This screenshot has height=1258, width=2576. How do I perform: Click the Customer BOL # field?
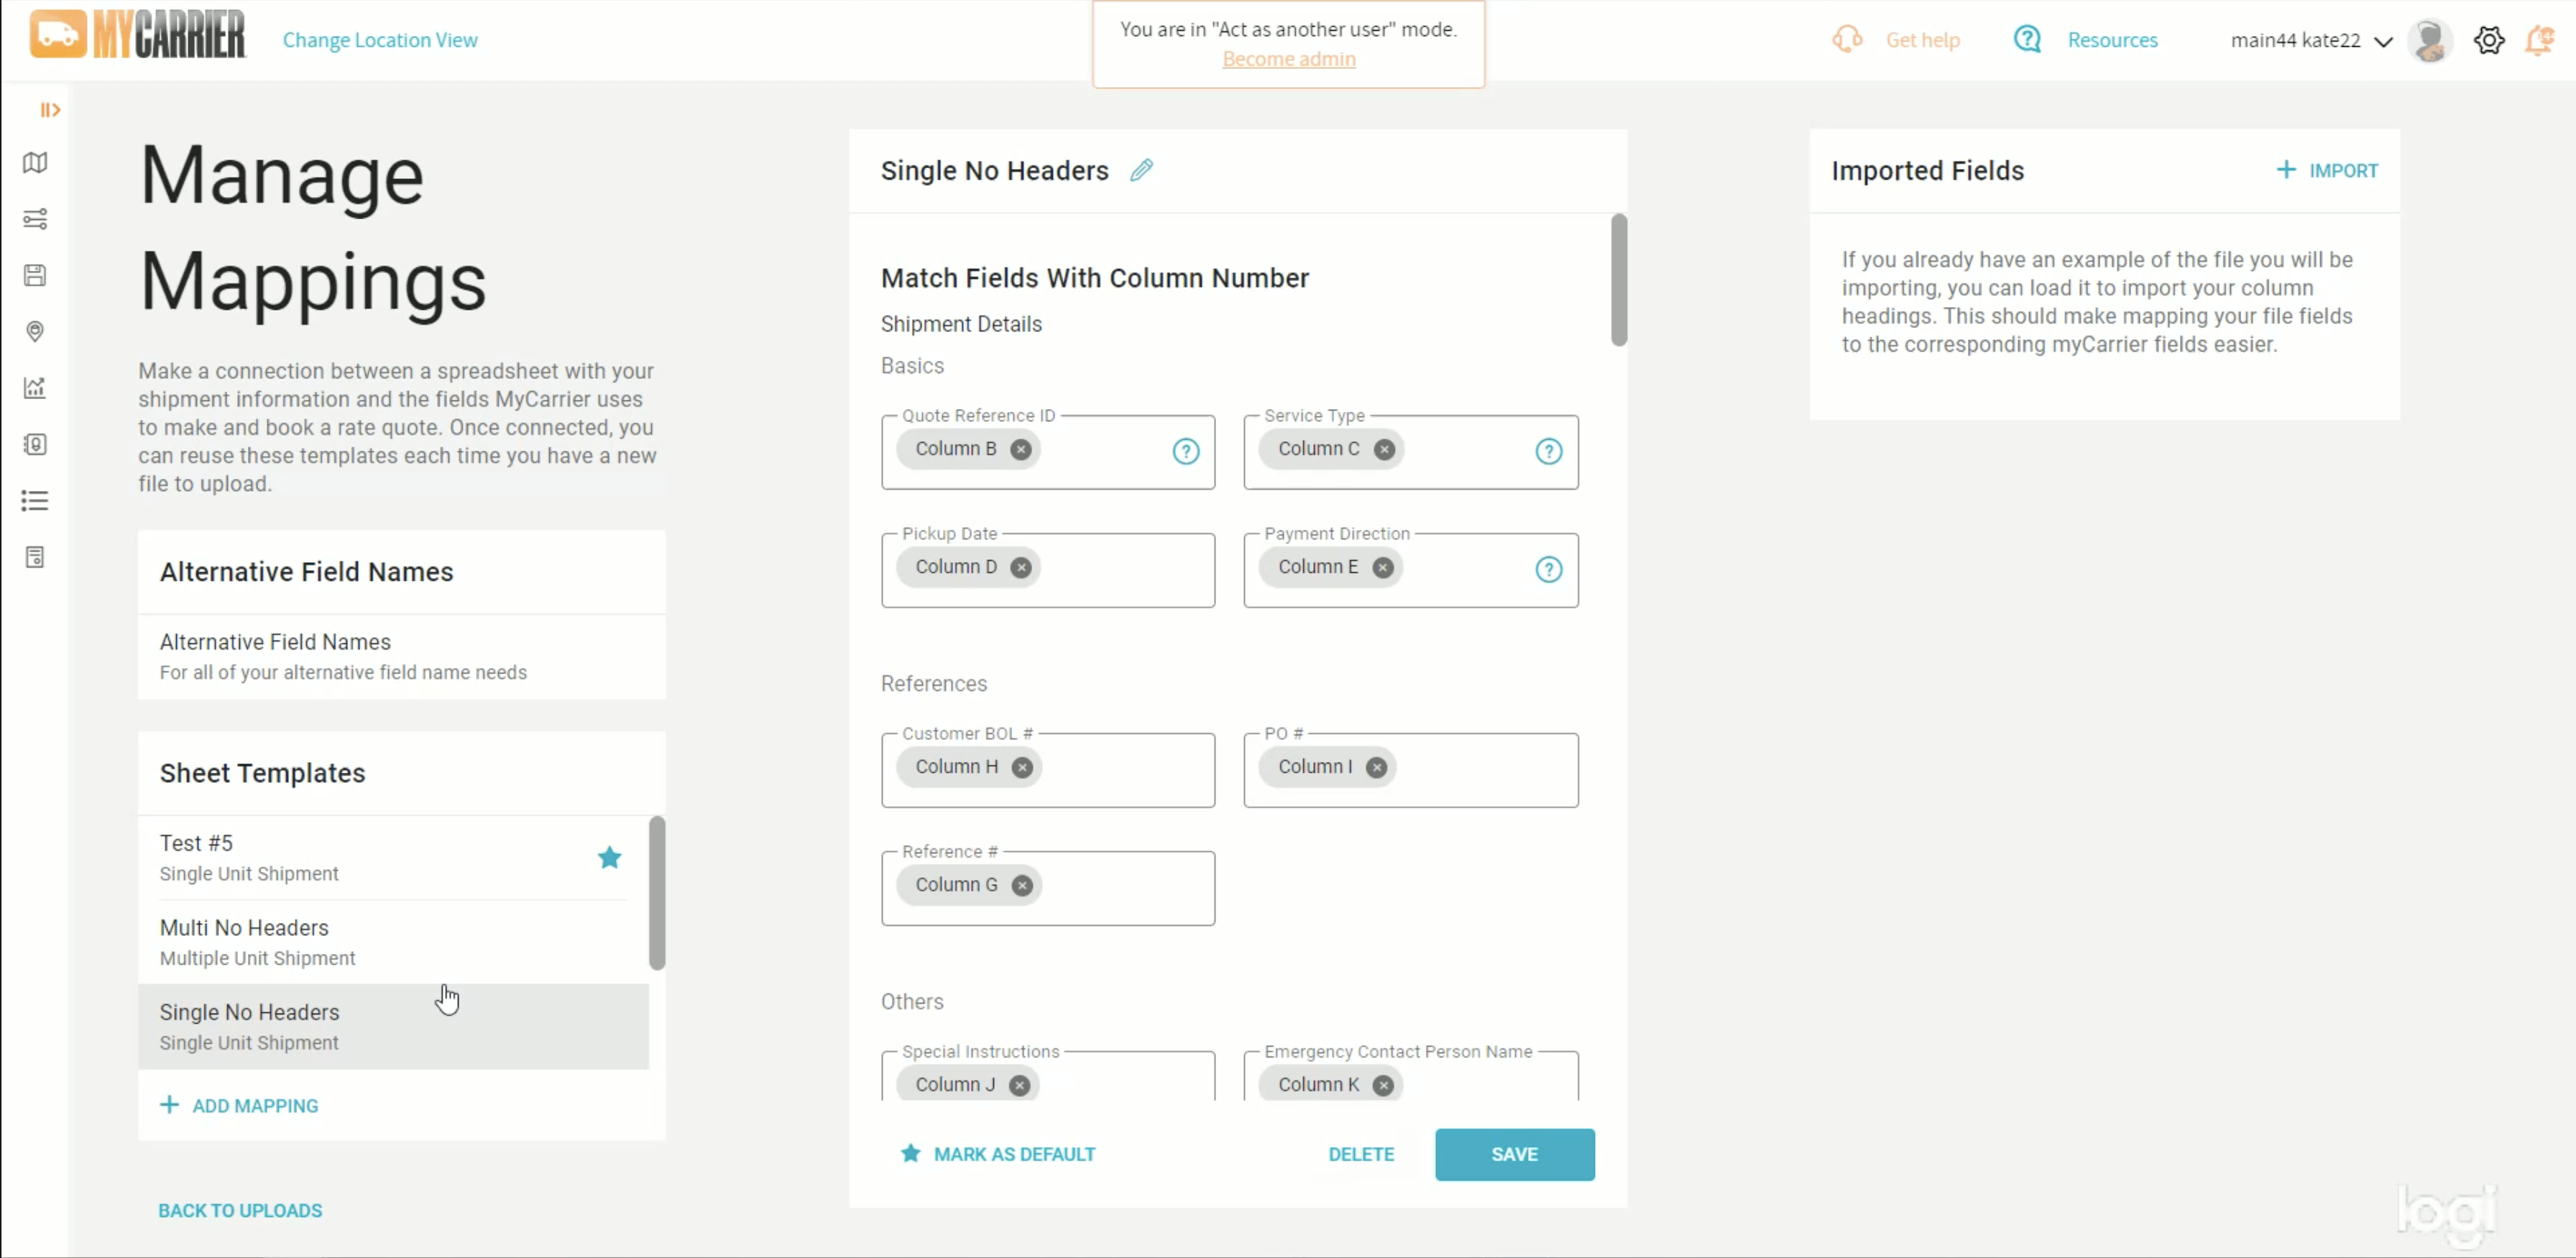pyautogui.click(x=1047, y=769)
